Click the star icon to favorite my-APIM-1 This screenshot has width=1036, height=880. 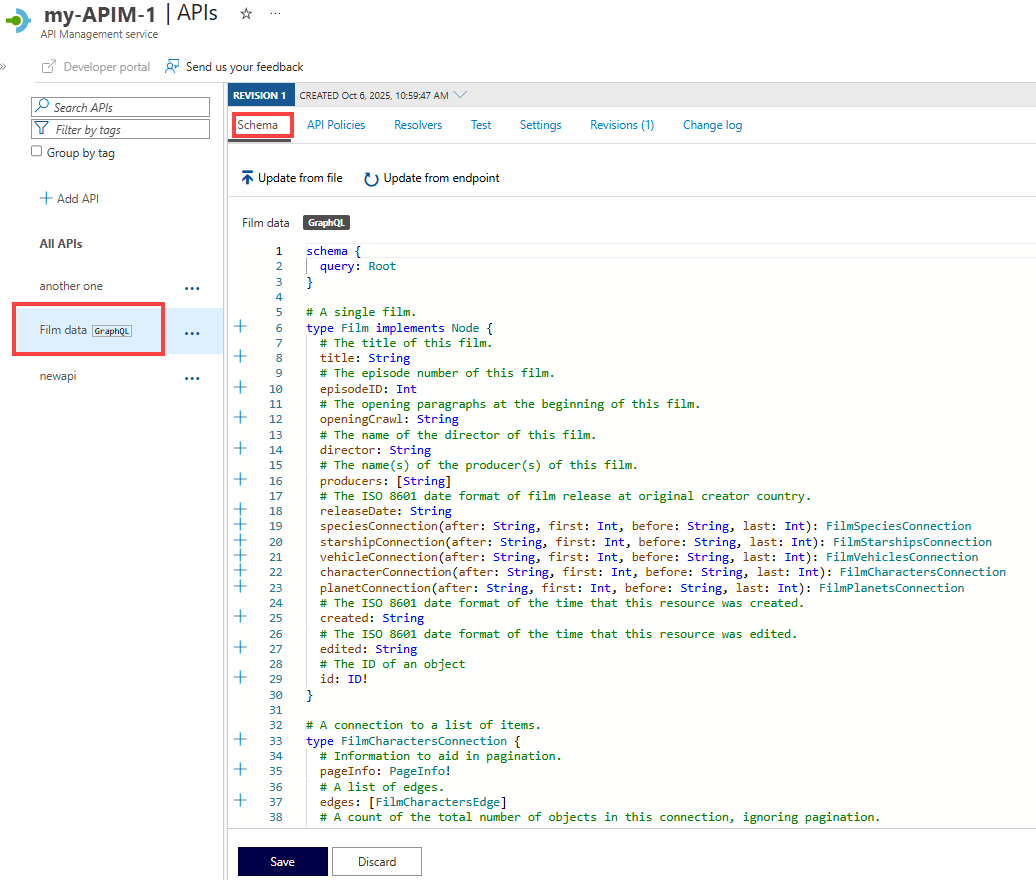tap(246, 15)
